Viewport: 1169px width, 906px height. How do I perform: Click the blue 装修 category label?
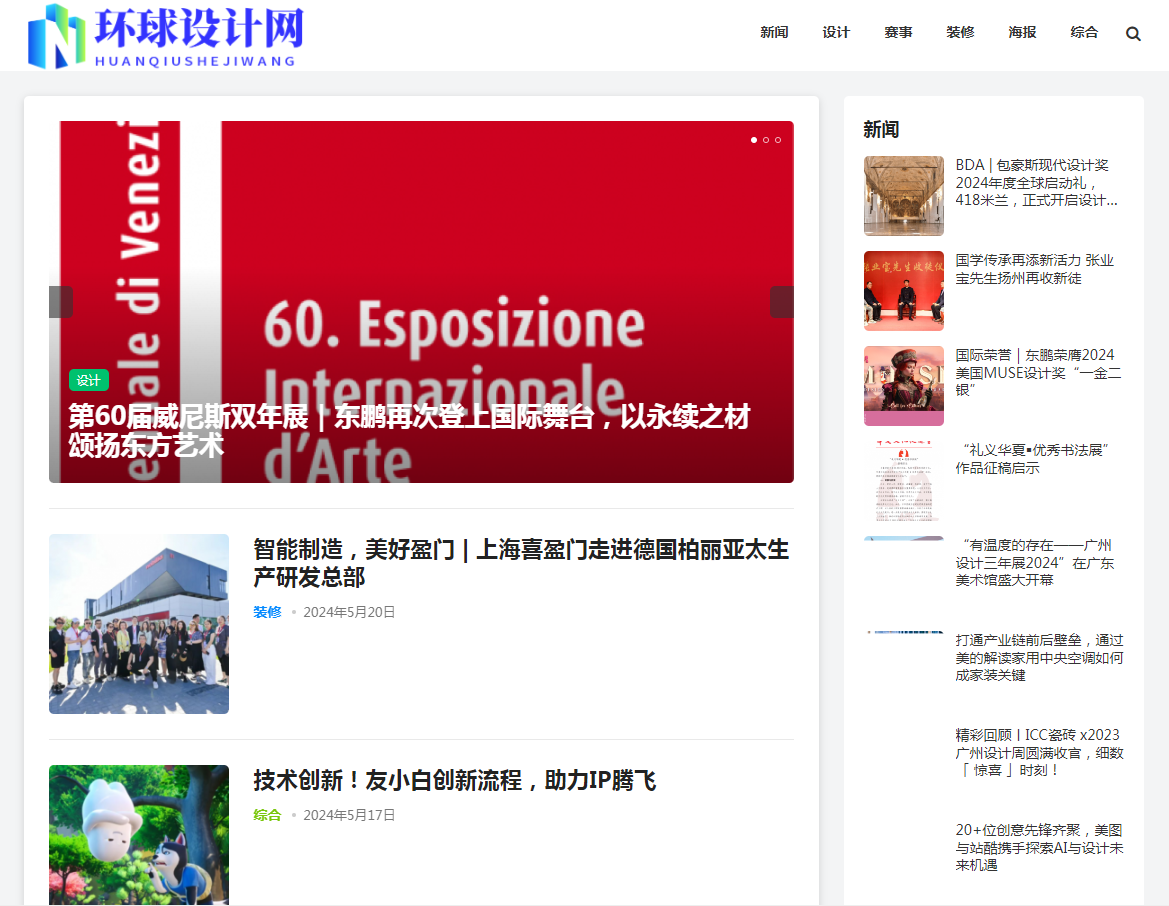(268, 612)
